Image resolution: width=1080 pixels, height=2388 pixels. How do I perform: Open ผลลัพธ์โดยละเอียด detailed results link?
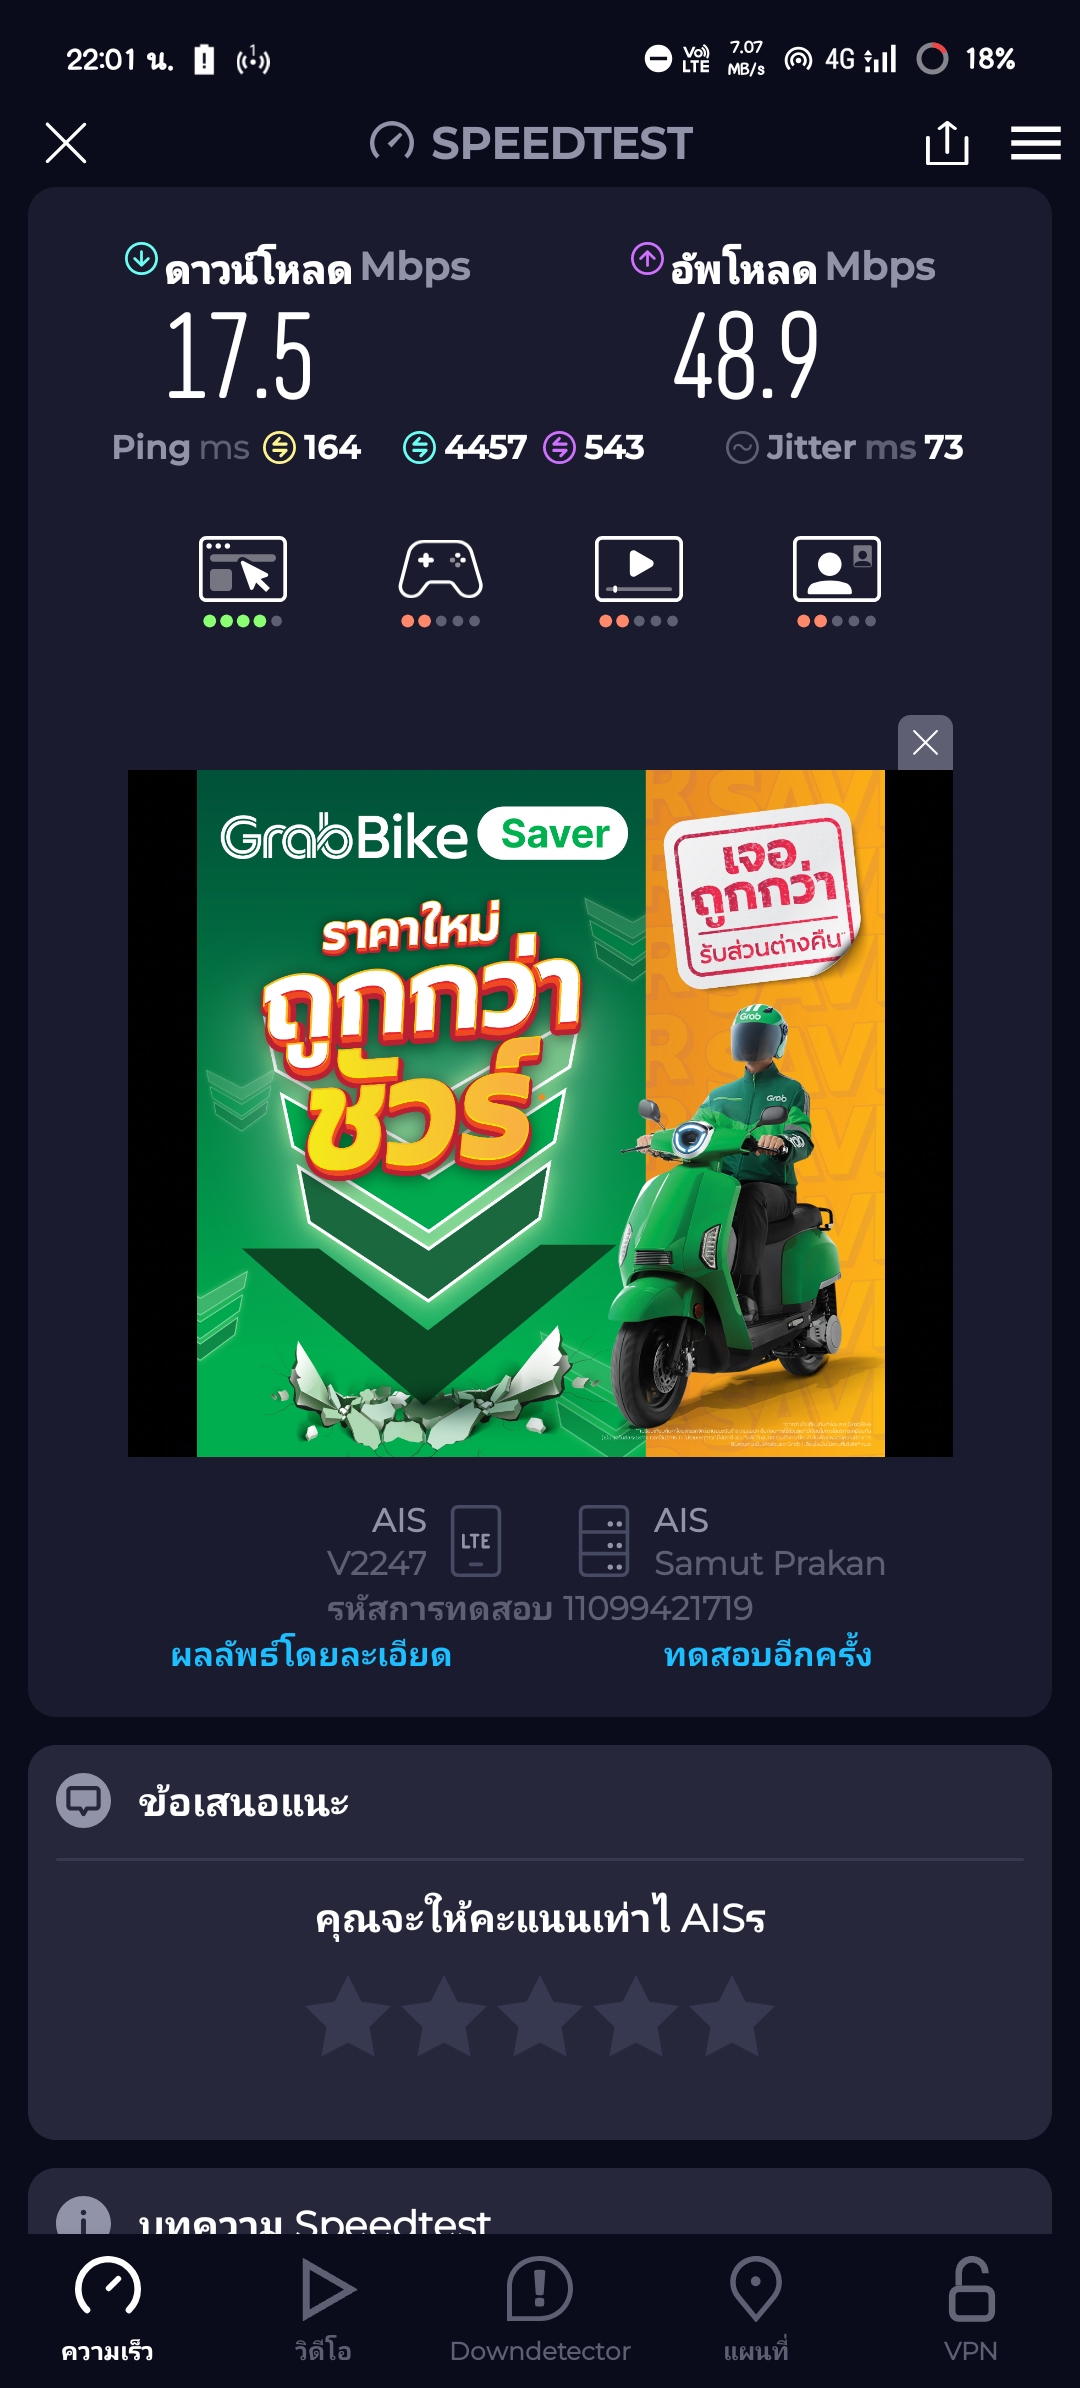click(x=311, y=1654)
